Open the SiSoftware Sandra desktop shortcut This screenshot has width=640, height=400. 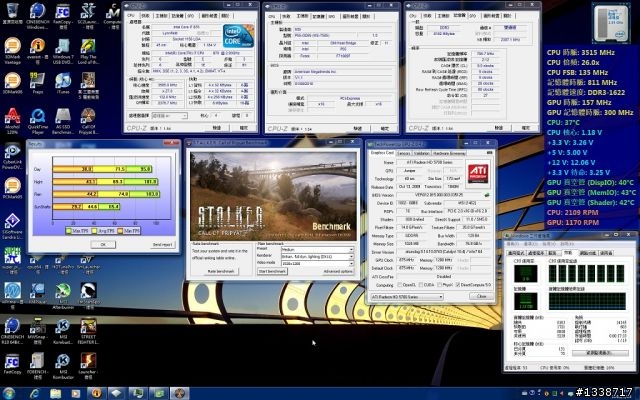(x=12, y=227)
